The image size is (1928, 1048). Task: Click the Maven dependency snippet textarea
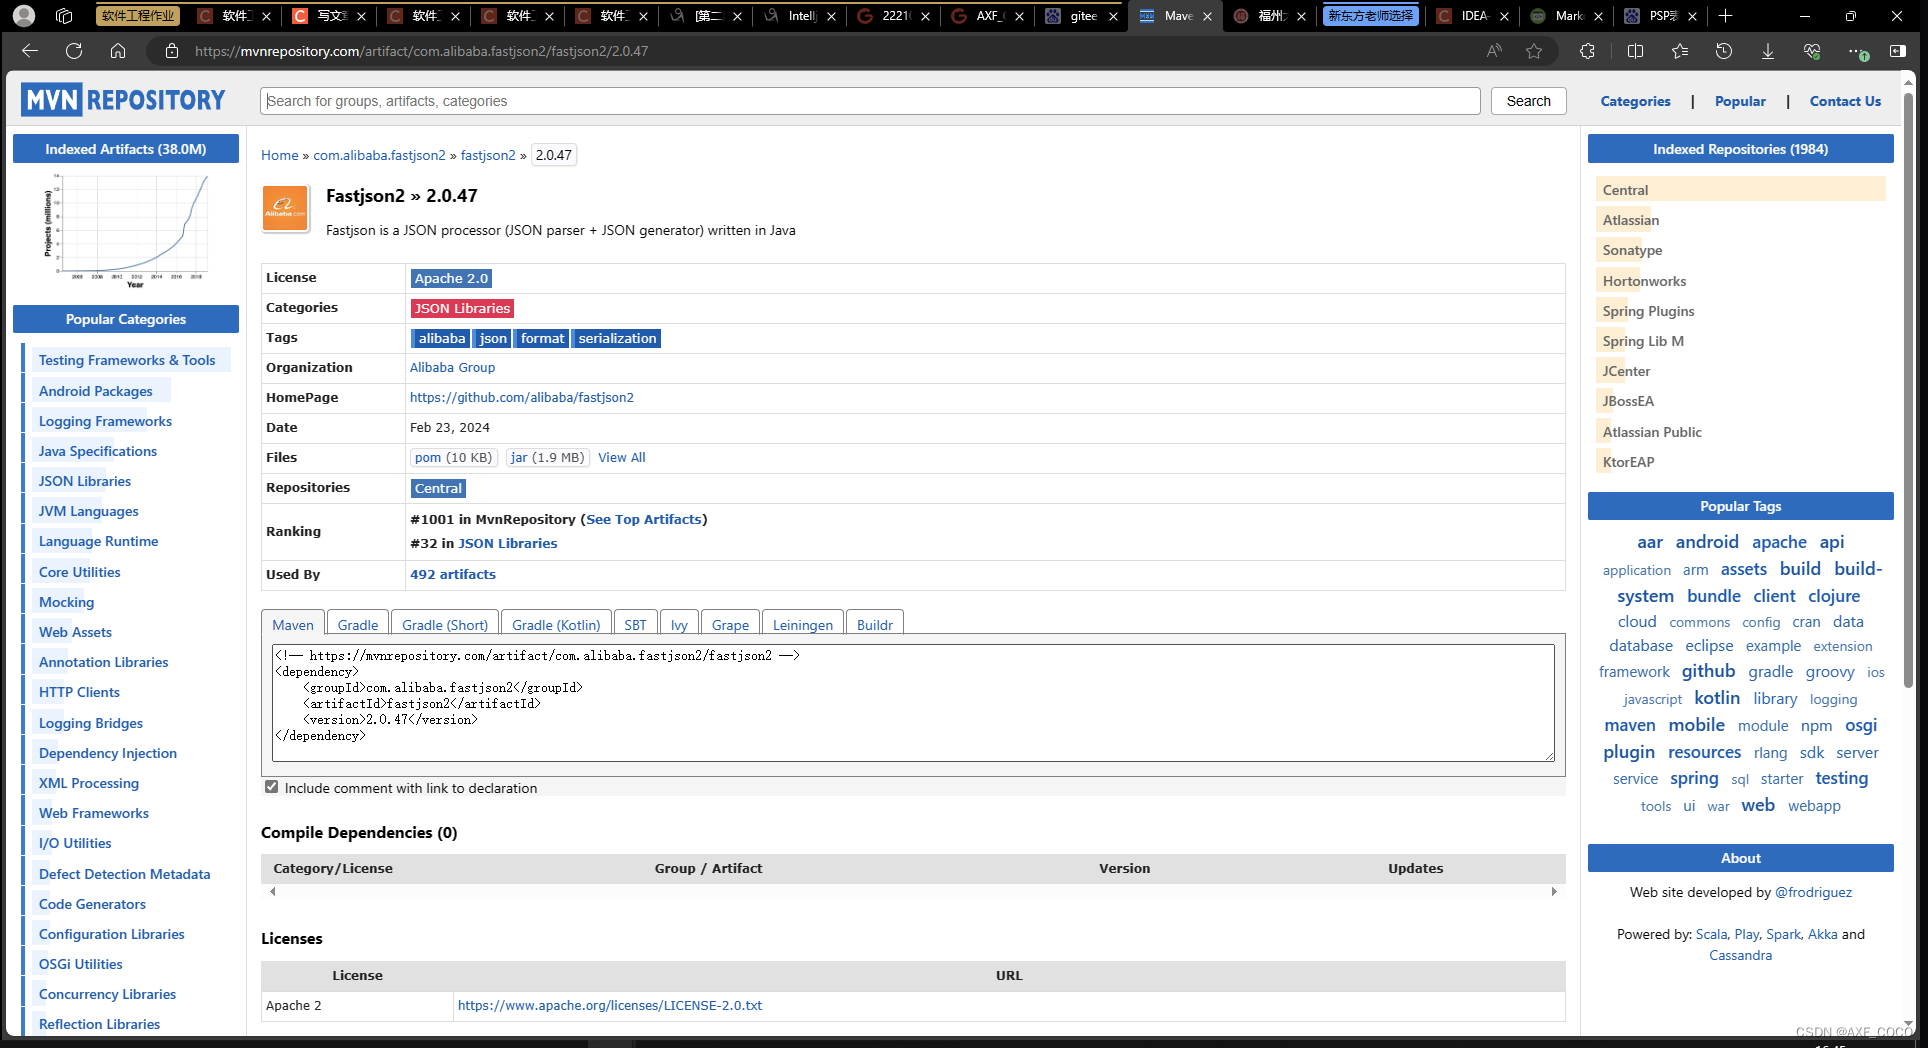(913, 703)
